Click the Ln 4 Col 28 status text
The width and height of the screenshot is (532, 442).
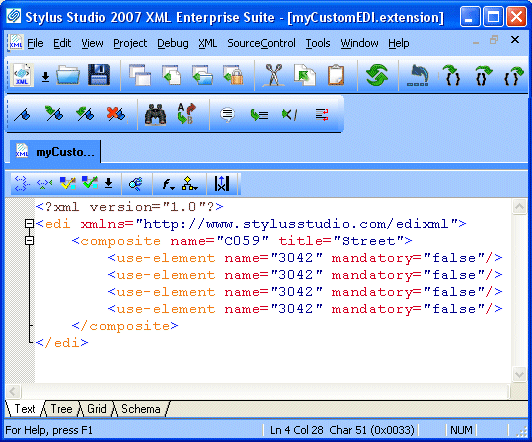[x=297, y=430]
